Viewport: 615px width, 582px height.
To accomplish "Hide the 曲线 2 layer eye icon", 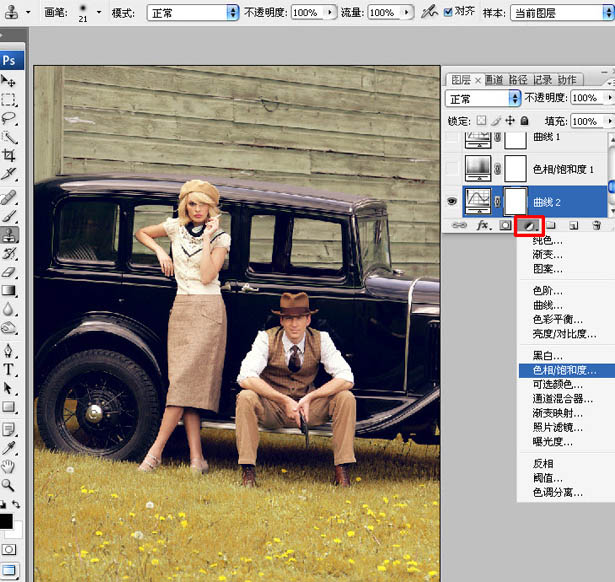I will (453, 202).
